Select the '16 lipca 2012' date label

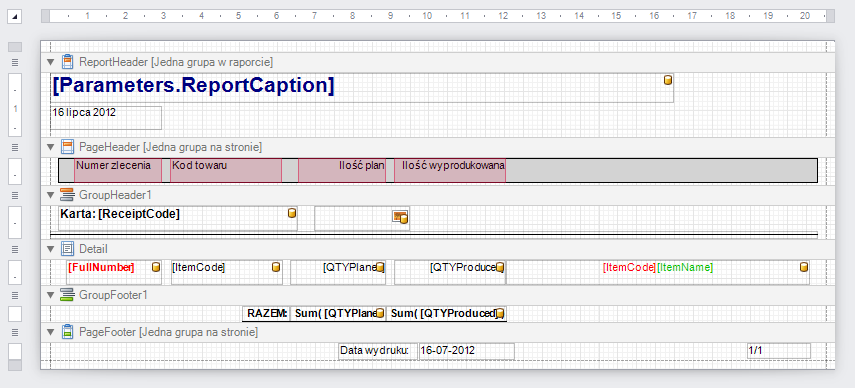106,118
